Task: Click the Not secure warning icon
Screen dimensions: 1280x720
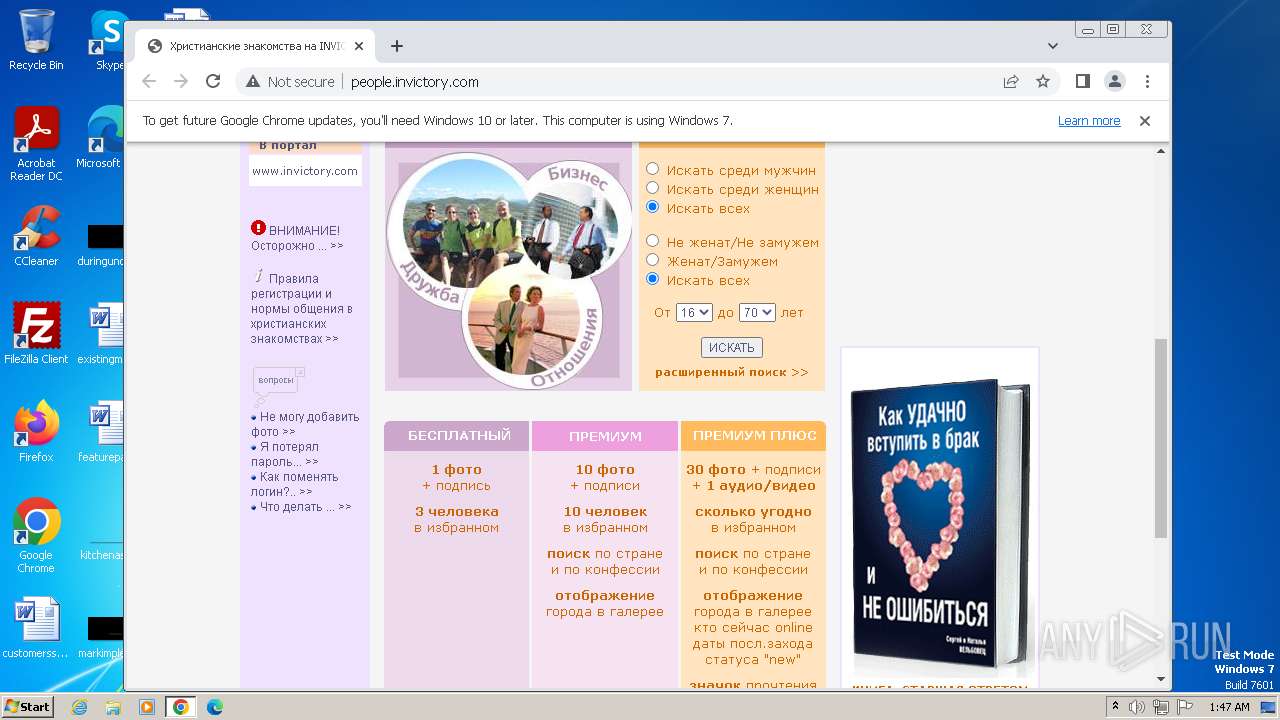Action: [253, 82]
